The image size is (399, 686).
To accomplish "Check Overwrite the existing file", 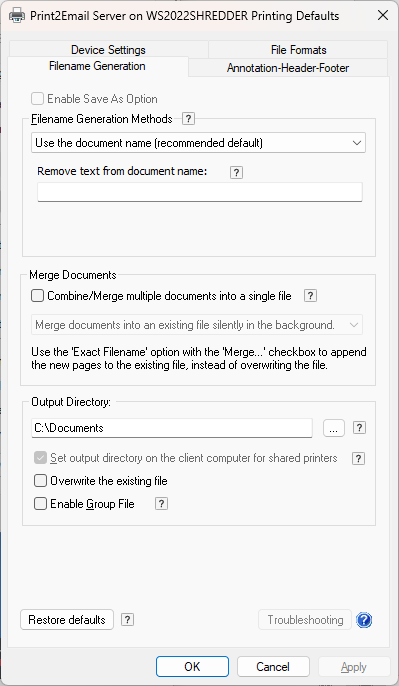I will 40,481.
